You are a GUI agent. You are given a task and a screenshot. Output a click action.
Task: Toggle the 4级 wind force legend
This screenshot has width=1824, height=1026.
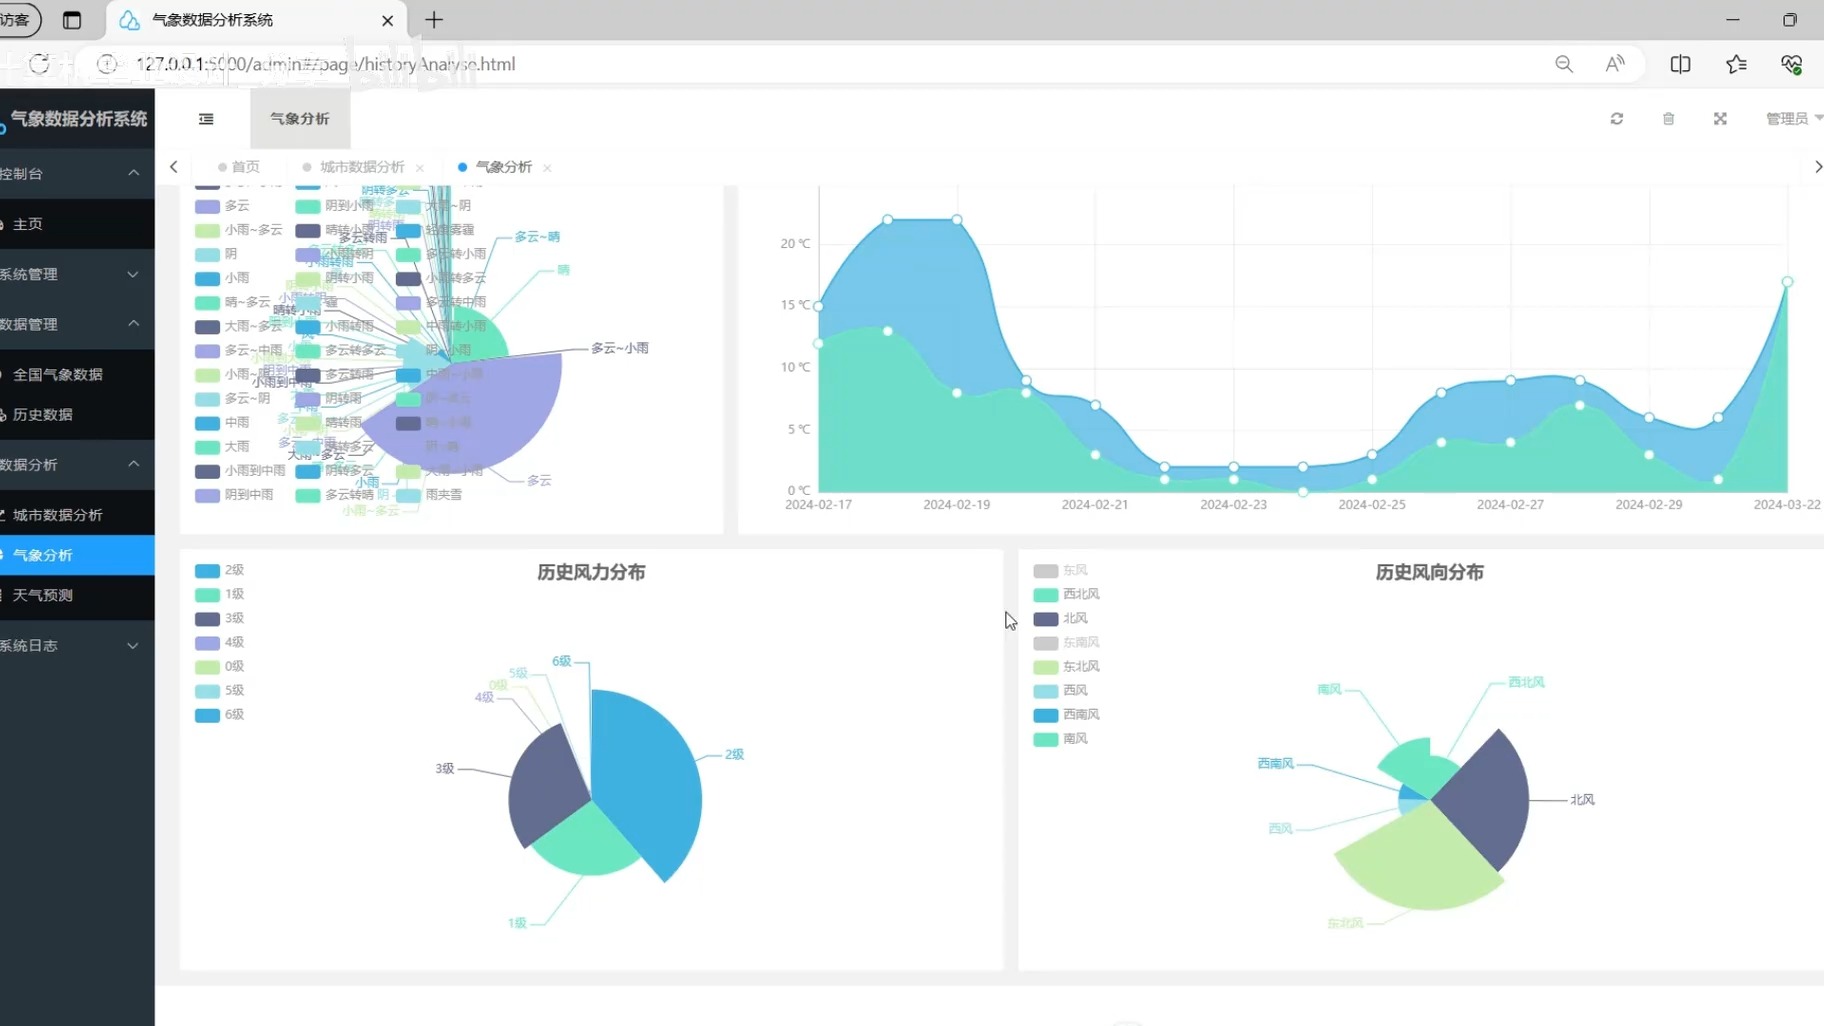[219, 642]
